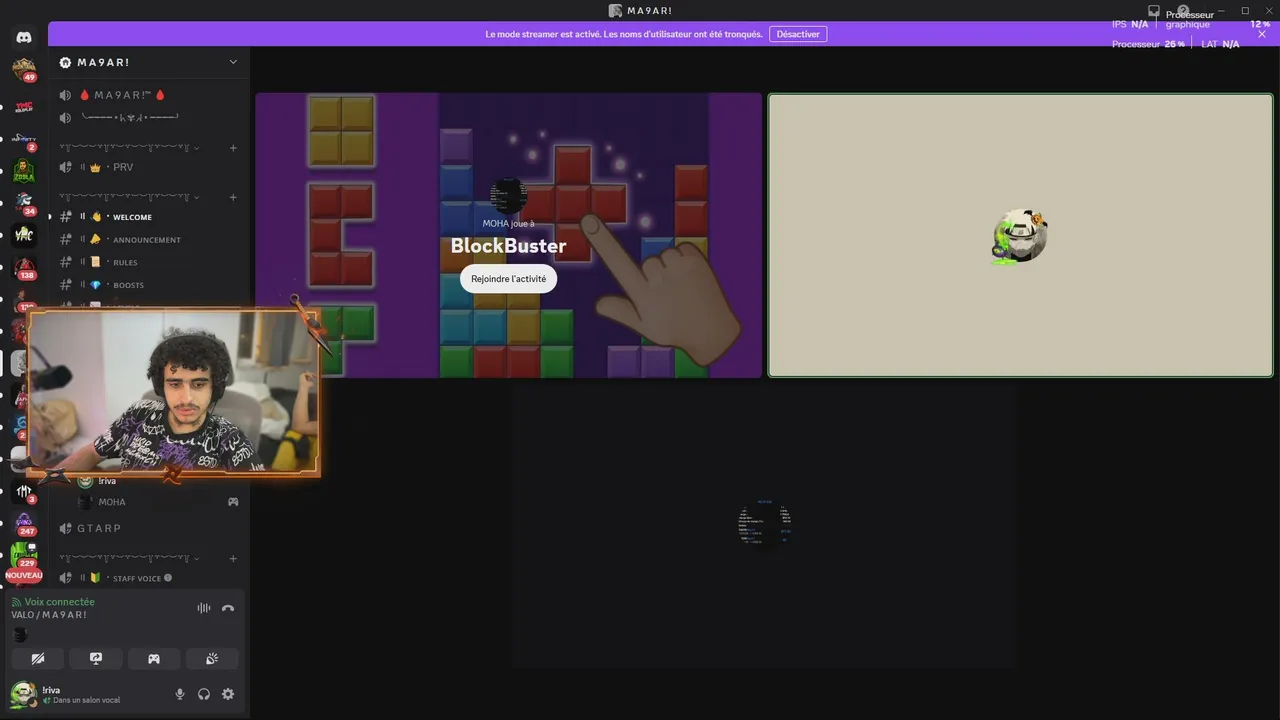Start an activity with gamepad button

tap(154, 658)
